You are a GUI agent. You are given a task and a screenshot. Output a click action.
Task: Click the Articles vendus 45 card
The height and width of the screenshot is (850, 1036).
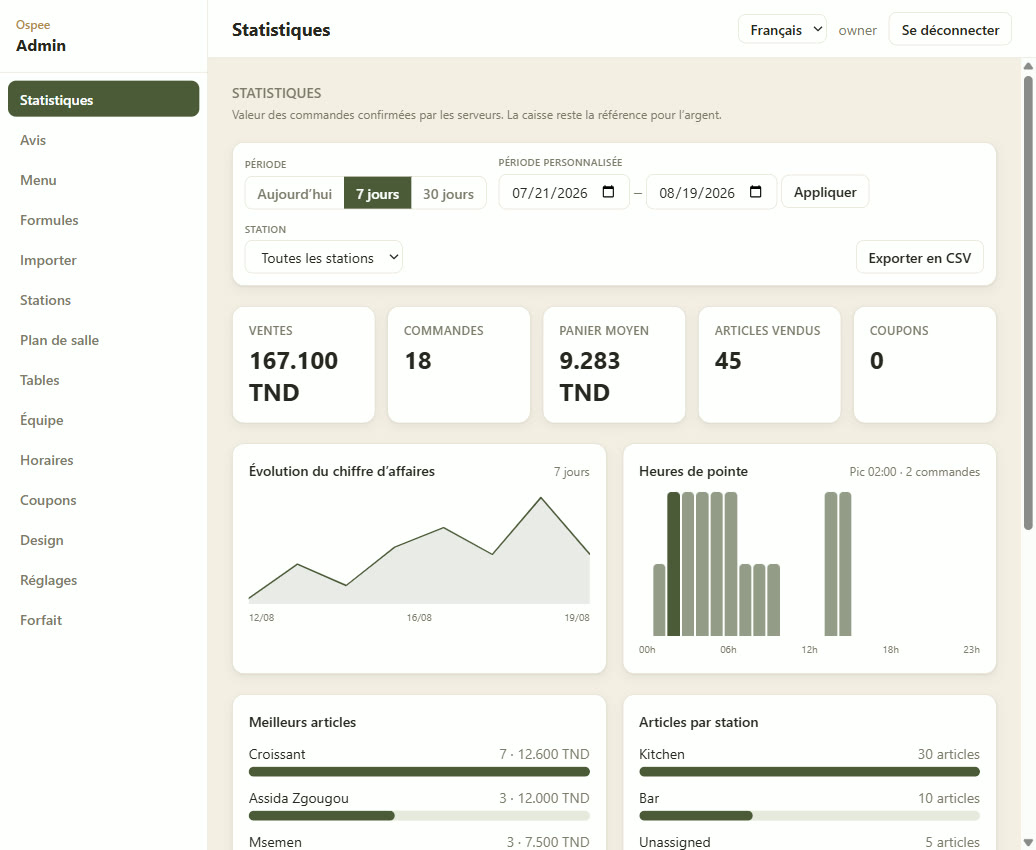(769, 364)
